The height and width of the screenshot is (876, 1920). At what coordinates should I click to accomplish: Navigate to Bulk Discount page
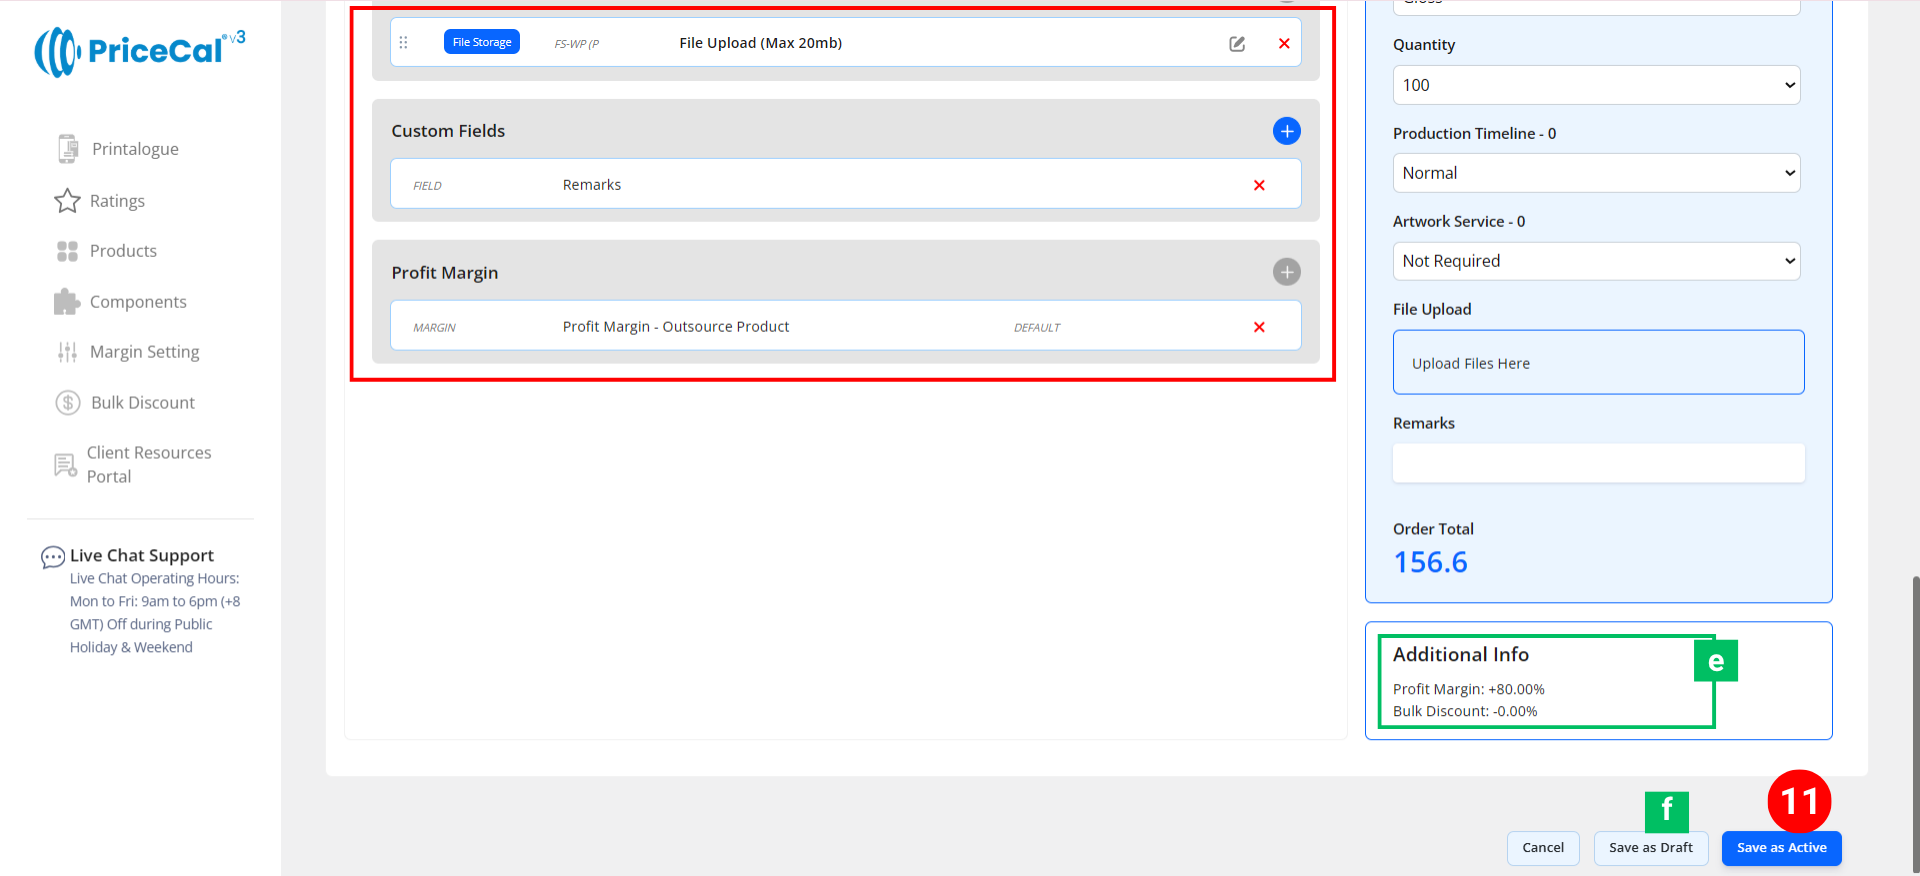pyautogui.click(x=142, y=403)
